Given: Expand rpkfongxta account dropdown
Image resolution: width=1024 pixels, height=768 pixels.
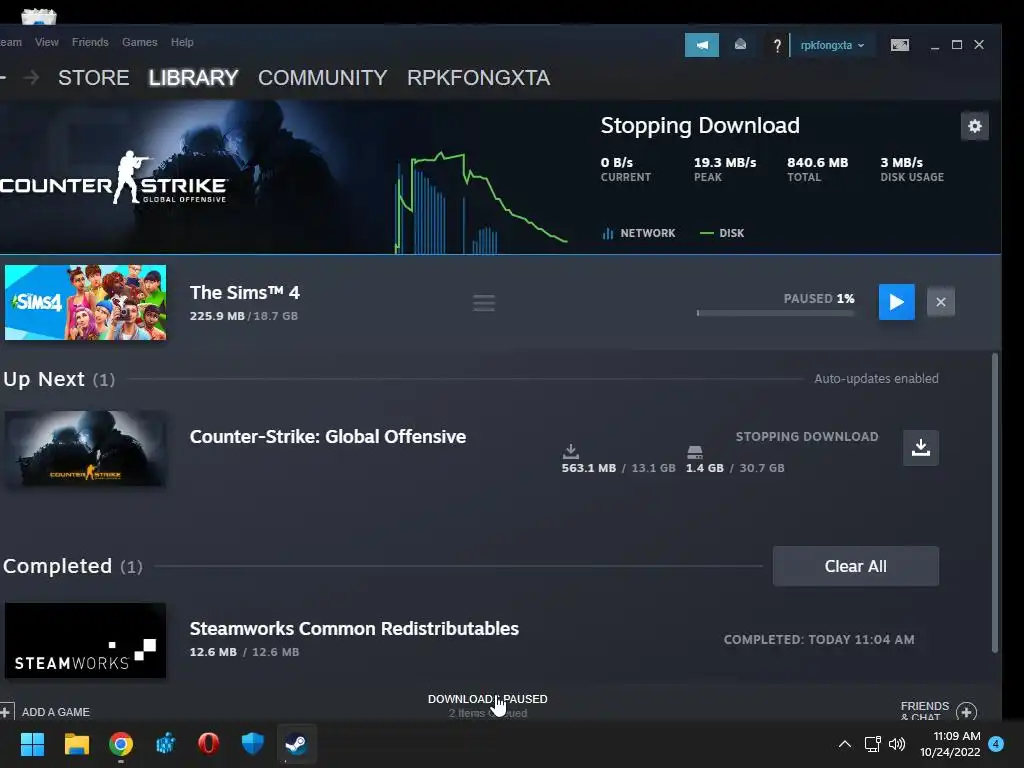Looking at the screenshot, I should click(832, 45).
